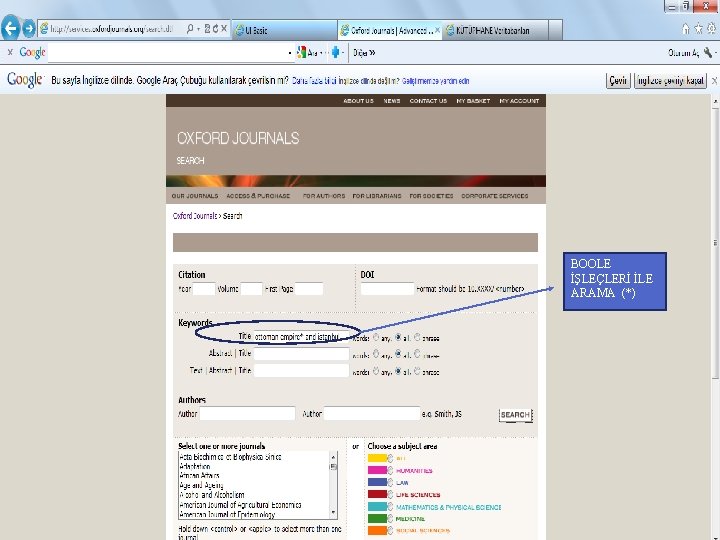Select Age and Ageing in journals list
This screenshot has height=540, width=720.
[201, 485]
